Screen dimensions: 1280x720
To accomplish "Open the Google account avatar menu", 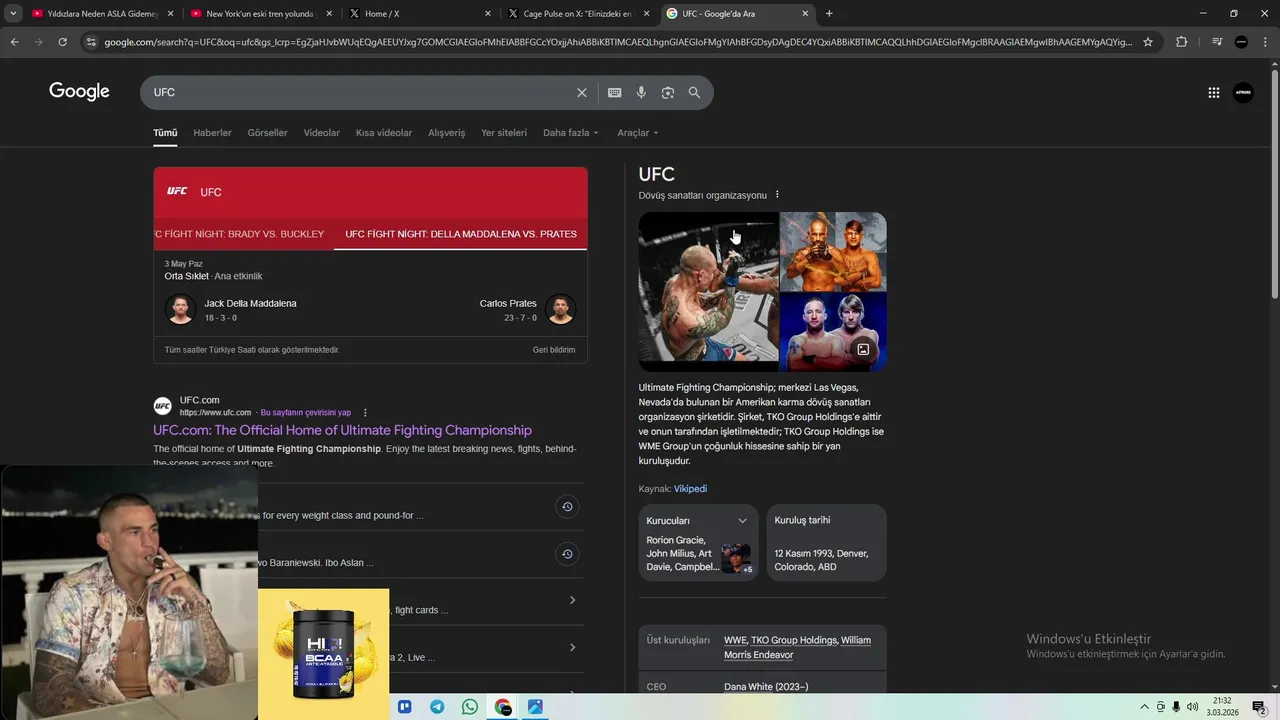I will point(1243,92).
